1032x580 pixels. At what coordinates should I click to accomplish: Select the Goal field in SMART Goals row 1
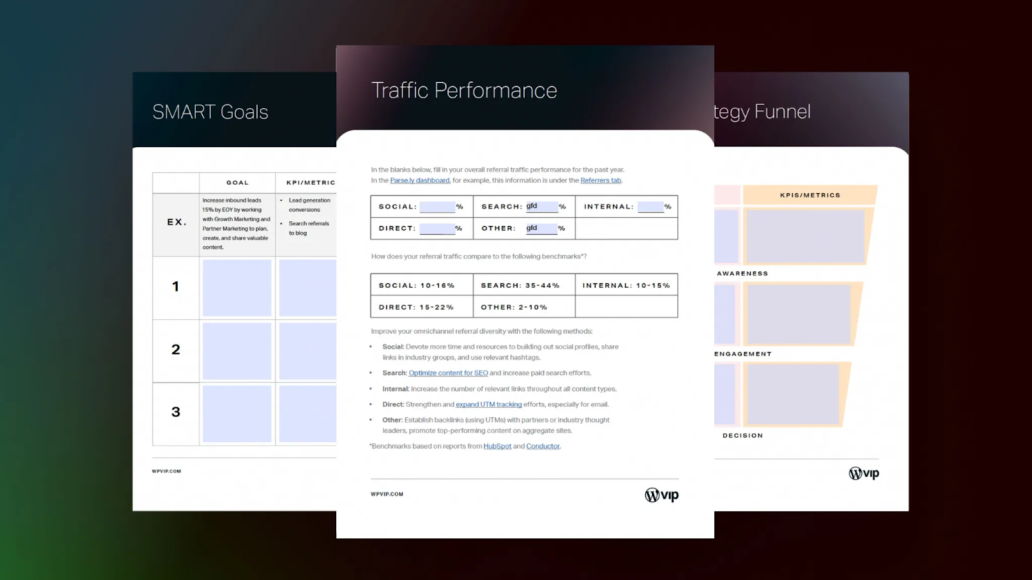[237, 288]
